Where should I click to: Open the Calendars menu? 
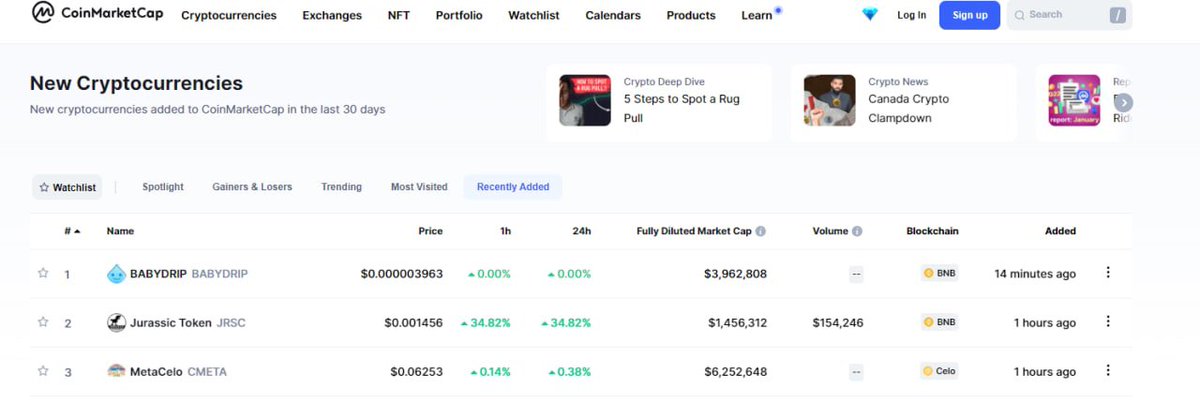click(613, 15)
